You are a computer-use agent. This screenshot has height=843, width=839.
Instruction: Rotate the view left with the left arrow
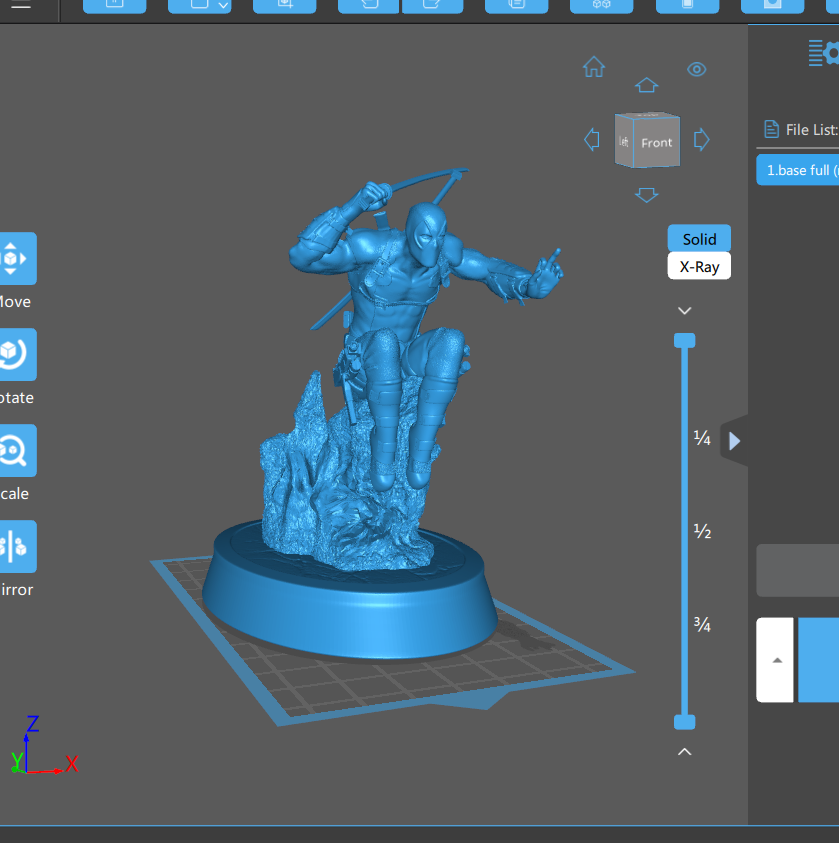[x=592, y=140]
